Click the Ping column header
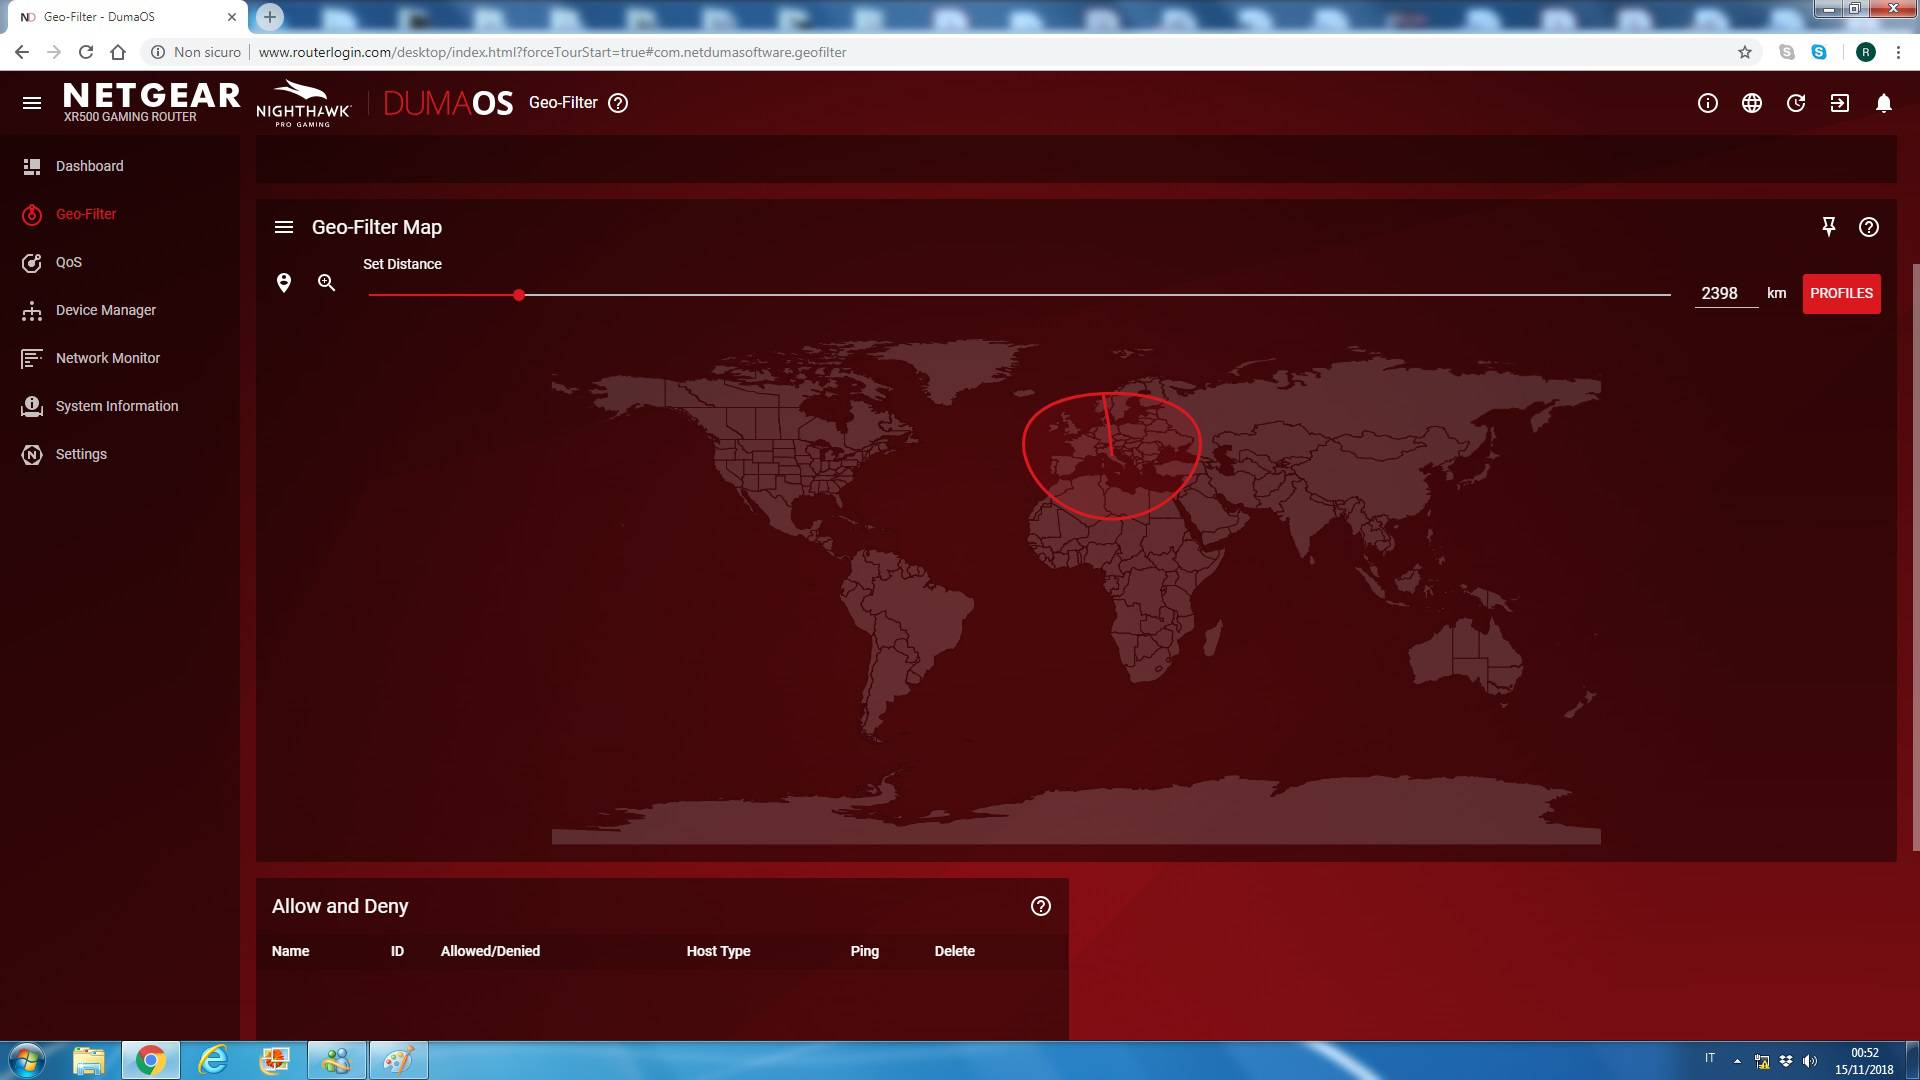Screen dimensions: 1920x1080 coord(865,951)
